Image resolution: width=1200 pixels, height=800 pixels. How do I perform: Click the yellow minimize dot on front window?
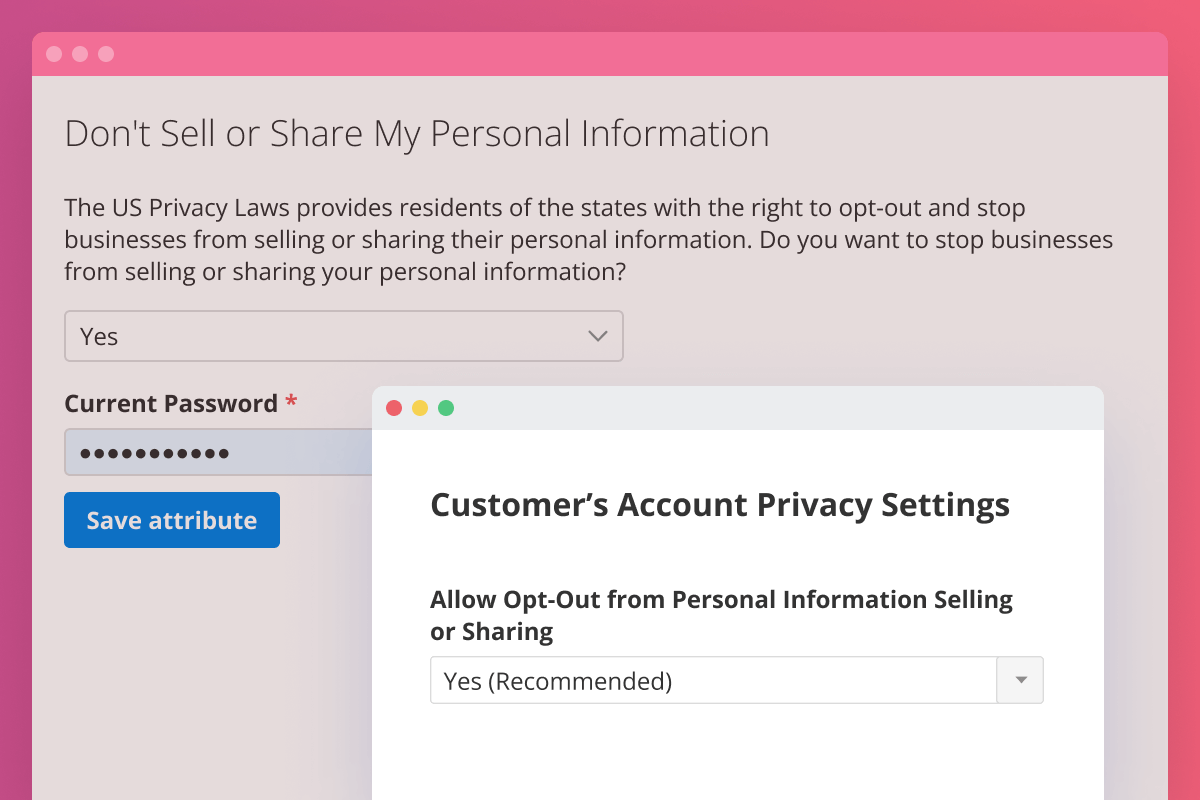[420, 408]
